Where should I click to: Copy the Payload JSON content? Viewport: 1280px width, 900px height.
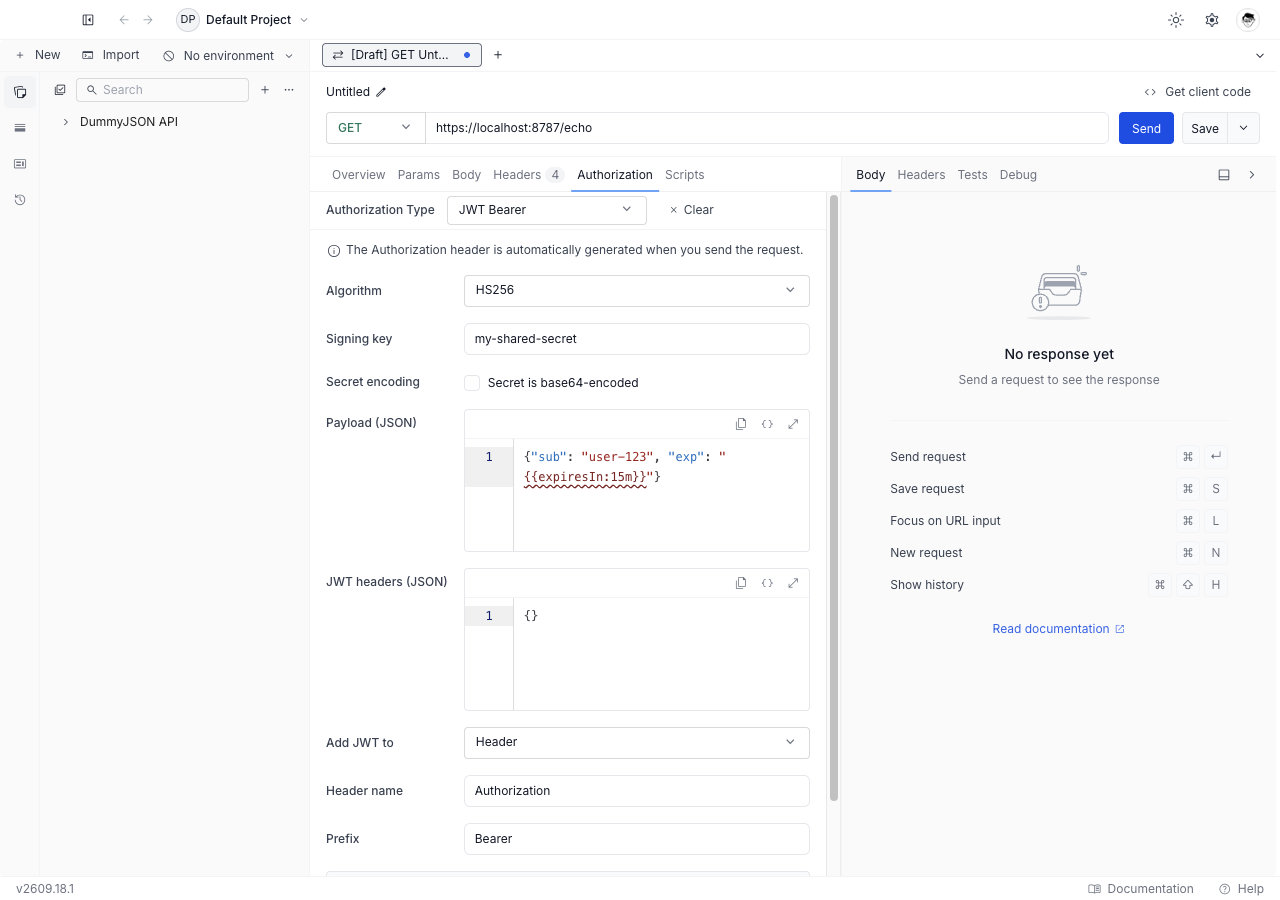[x=741, y=424]
